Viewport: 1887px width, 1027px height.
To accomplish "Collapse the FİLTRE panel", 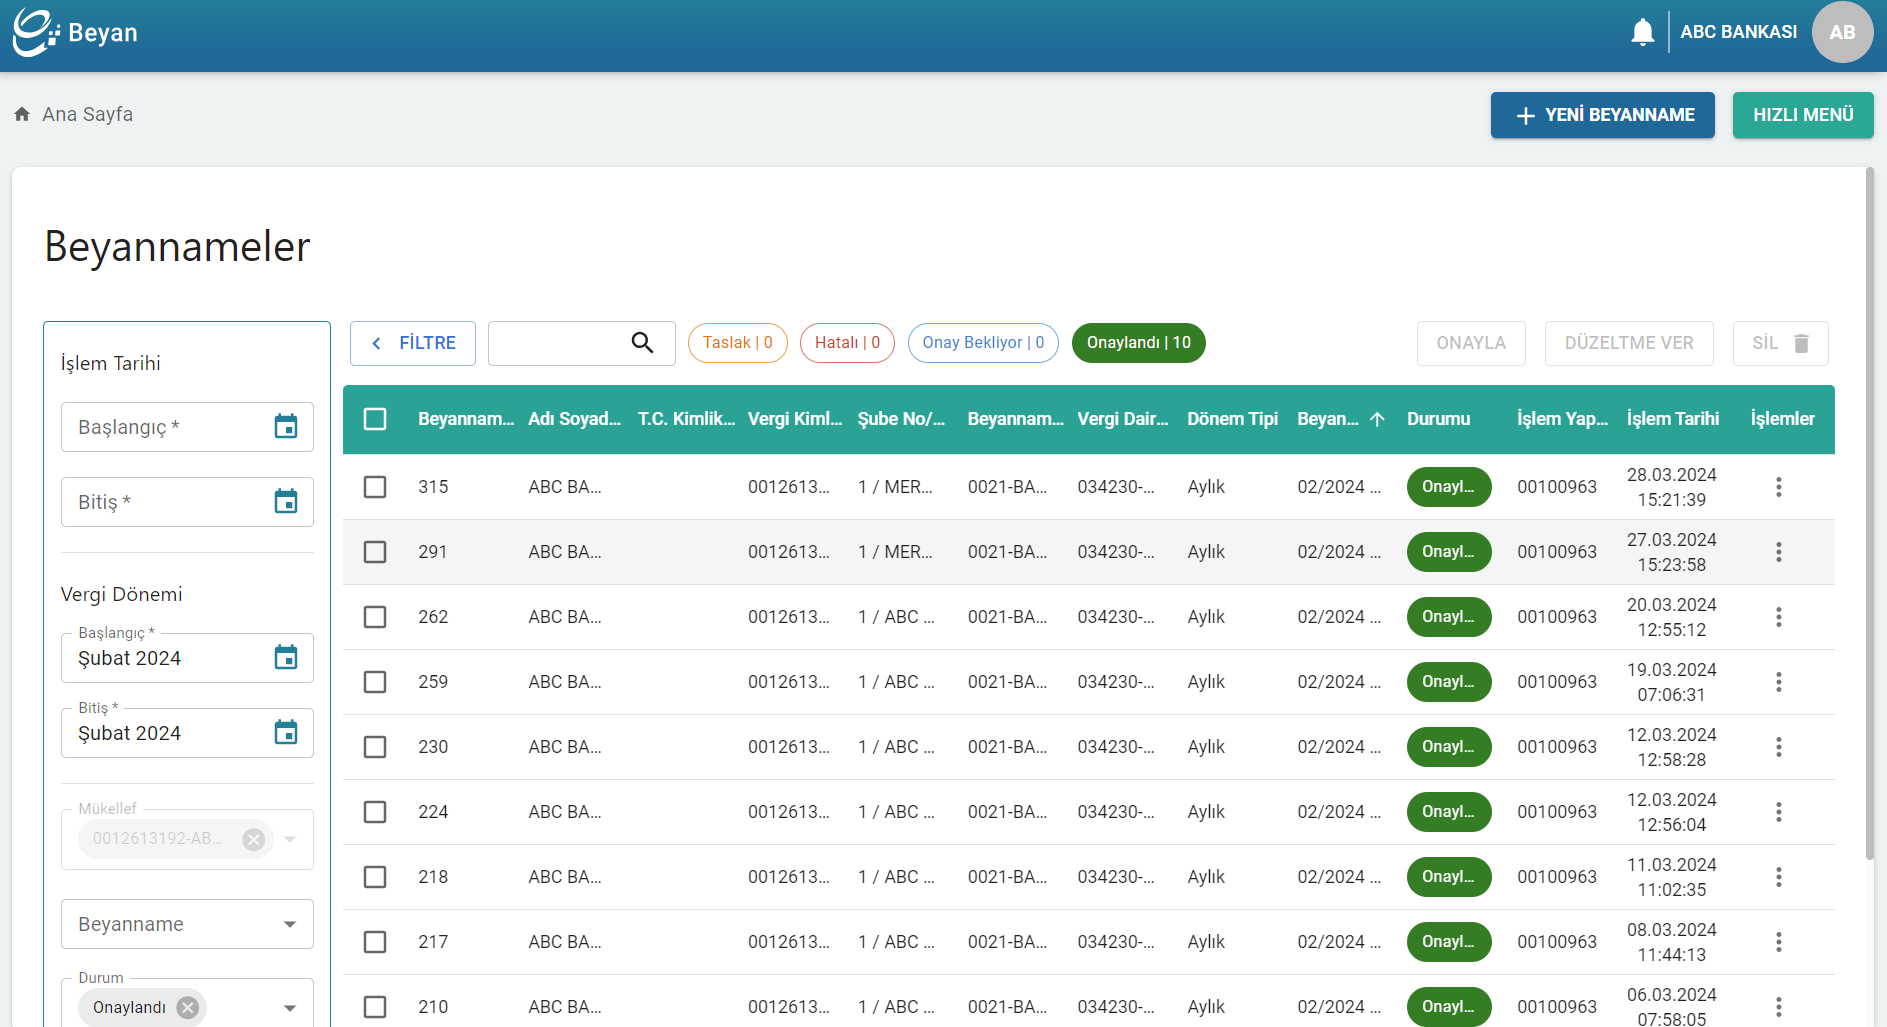I will click(413, 343).
